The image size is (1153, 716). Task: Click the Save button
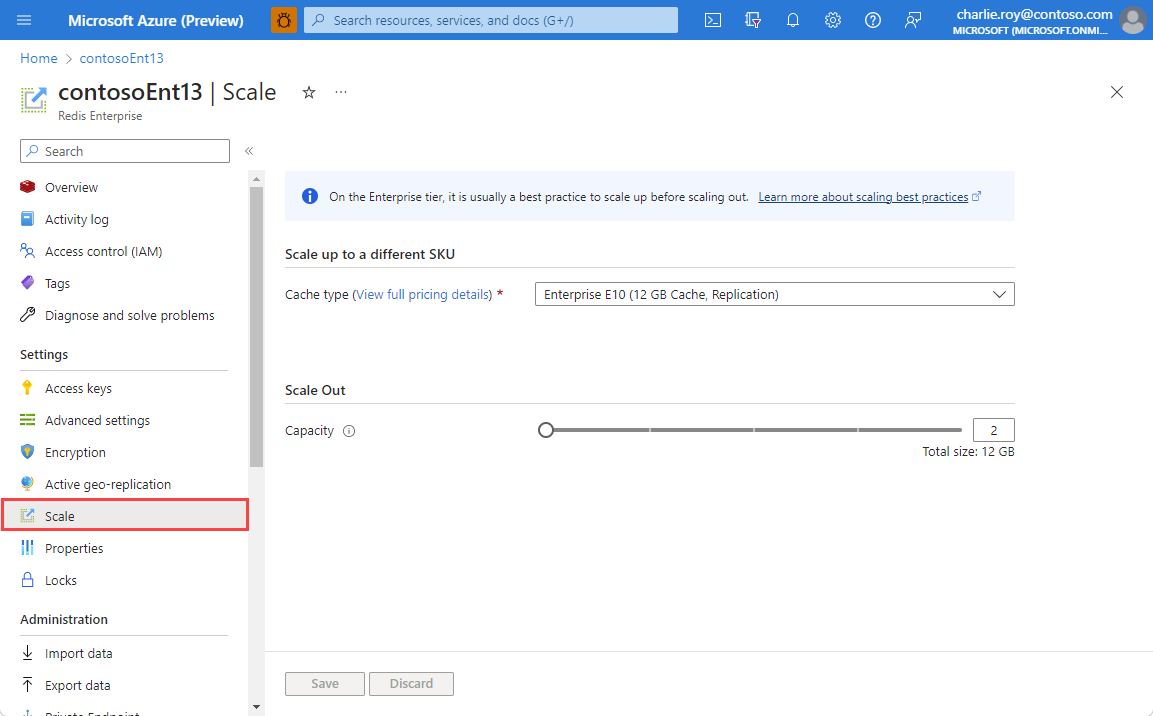[324, 683]
